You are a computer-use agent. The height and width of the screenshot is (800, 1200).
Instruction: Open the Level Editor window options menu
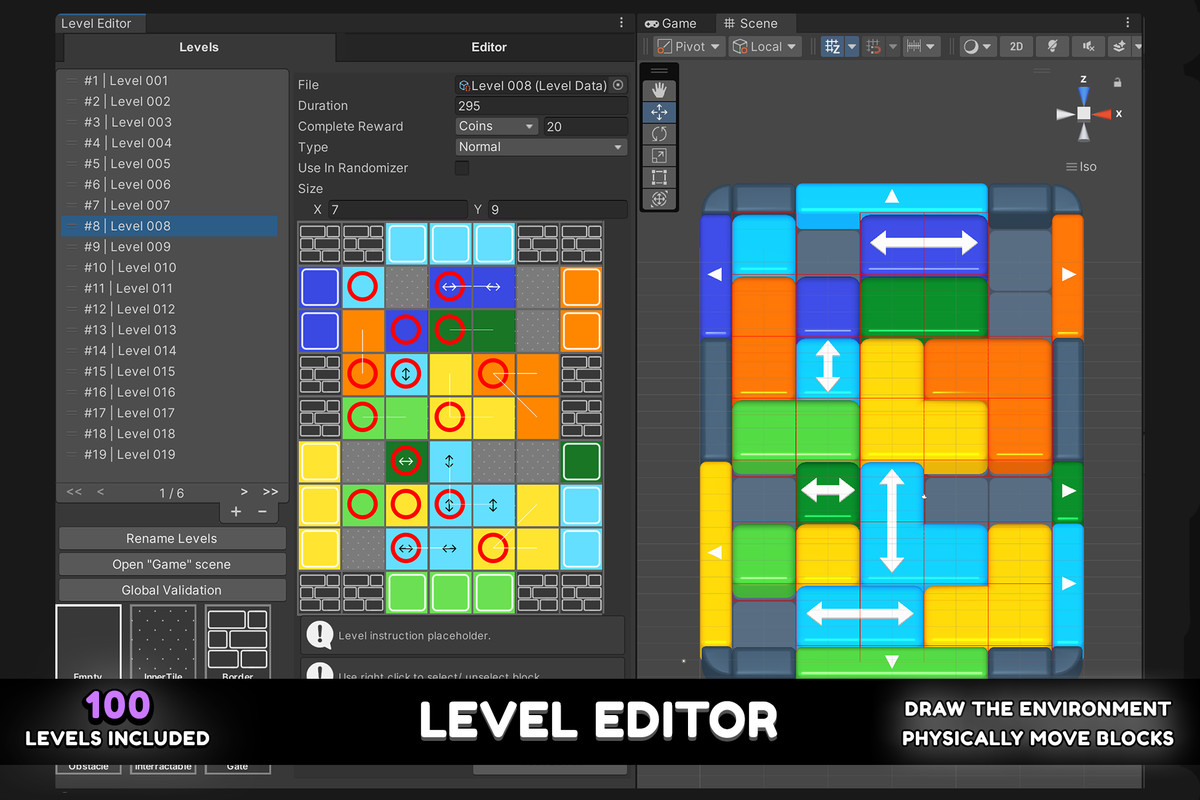[621, 21]
